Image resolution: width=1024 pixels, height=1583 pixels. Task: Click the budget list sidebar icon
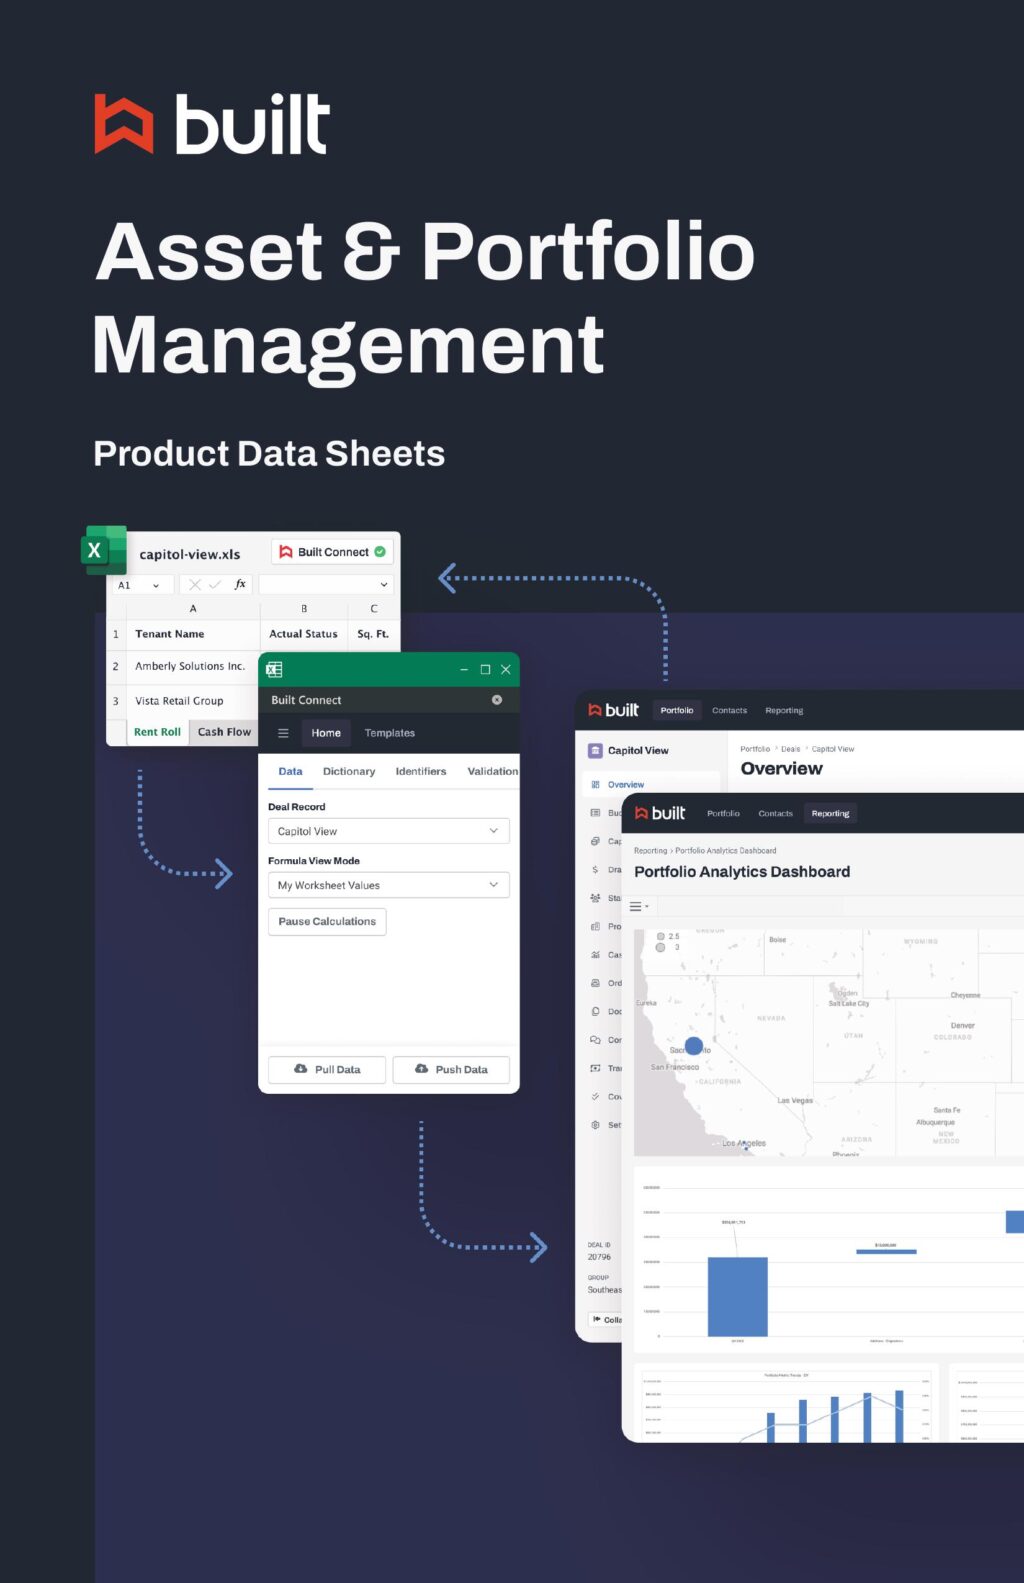pyautogui.click(x=595, y=813)
